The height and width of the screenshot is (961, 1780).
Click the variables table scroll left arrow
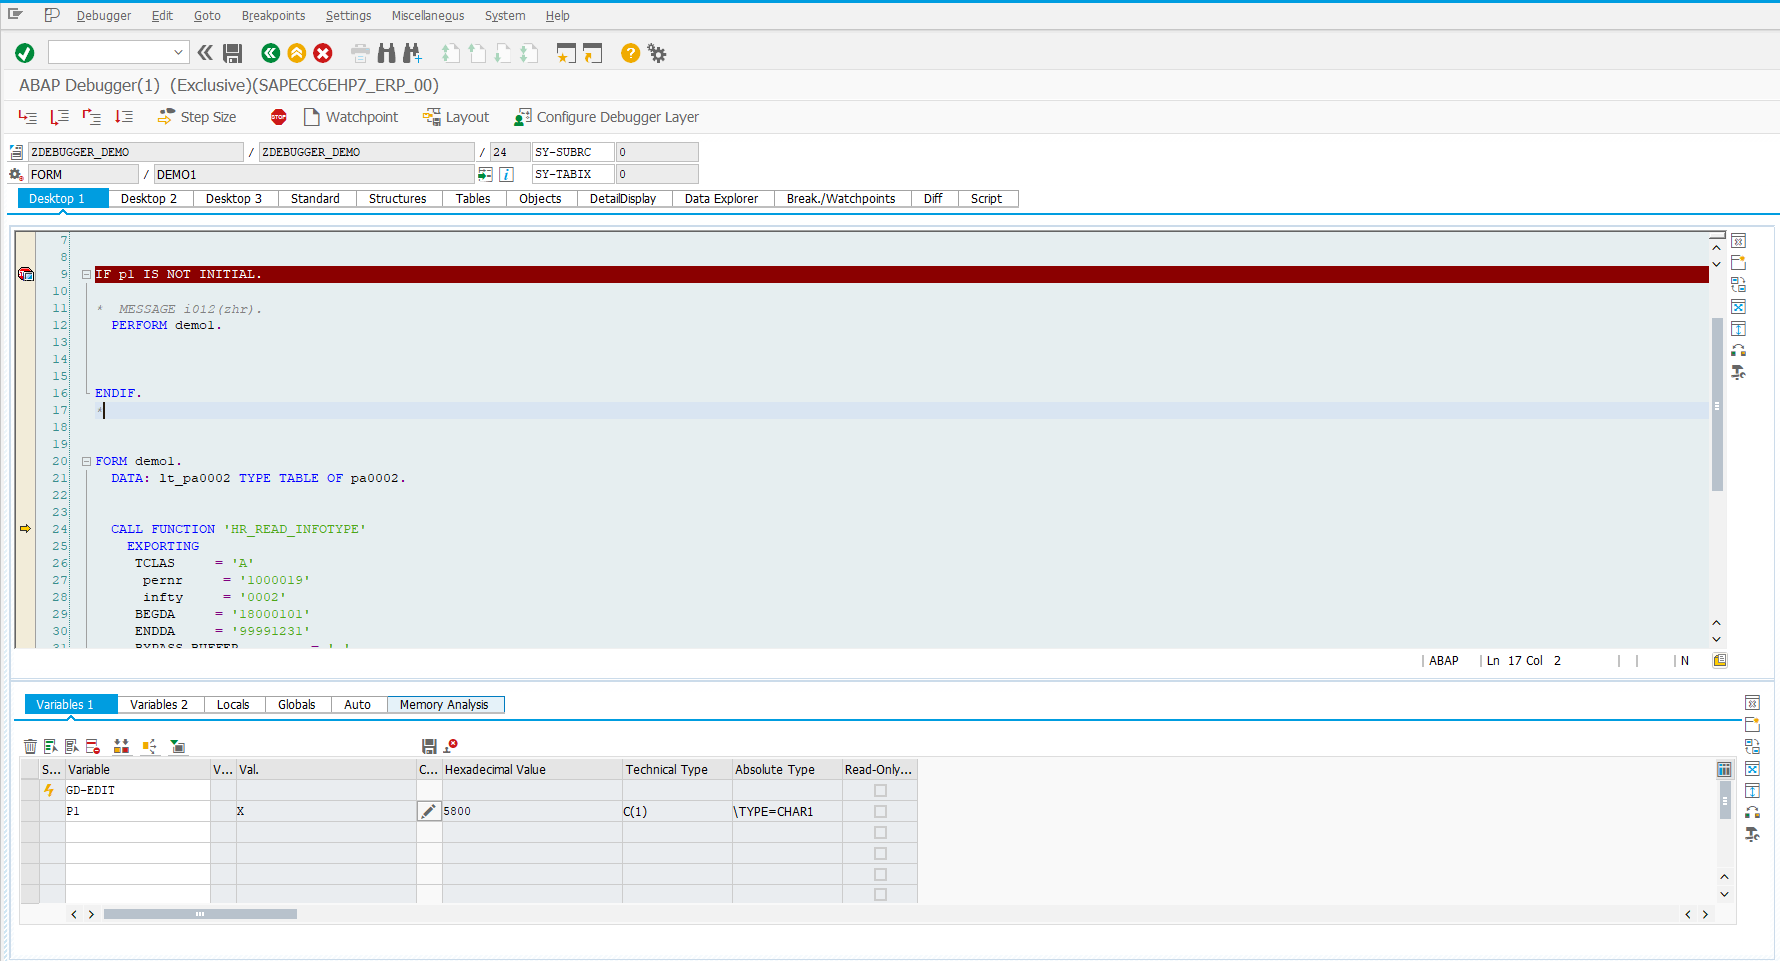(74, 914)
